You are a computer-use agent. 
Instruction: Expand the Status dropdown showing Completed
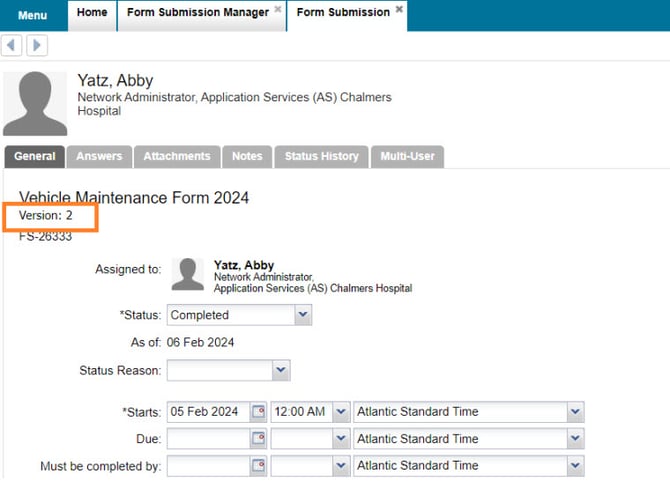tap(303, 315)
